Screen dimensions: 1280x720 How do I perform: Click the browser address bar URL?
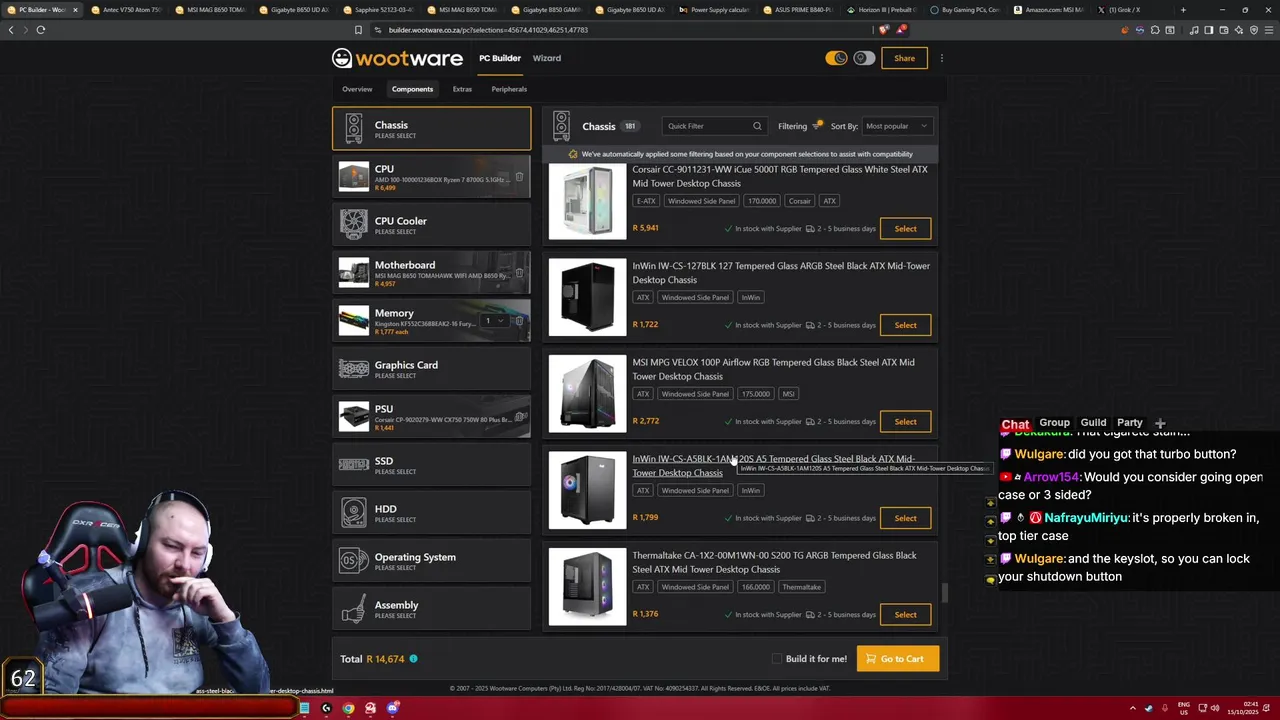(488, 30)
